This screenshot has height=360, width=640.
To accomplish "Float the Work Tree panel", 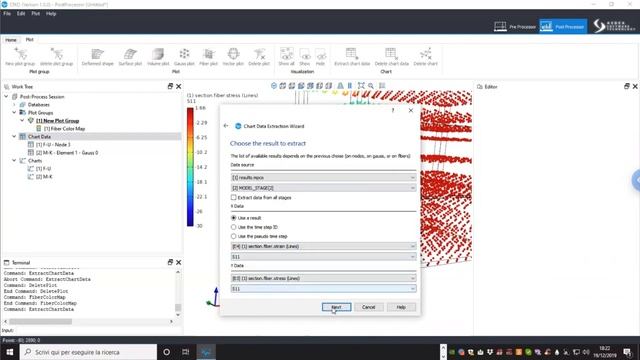I will [x=170, y=86].
